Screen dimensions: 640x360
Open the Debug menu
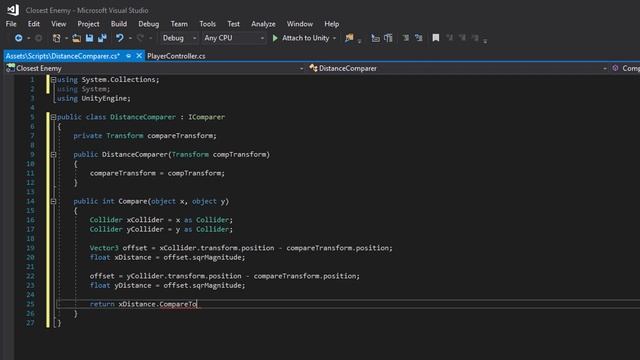149,24
